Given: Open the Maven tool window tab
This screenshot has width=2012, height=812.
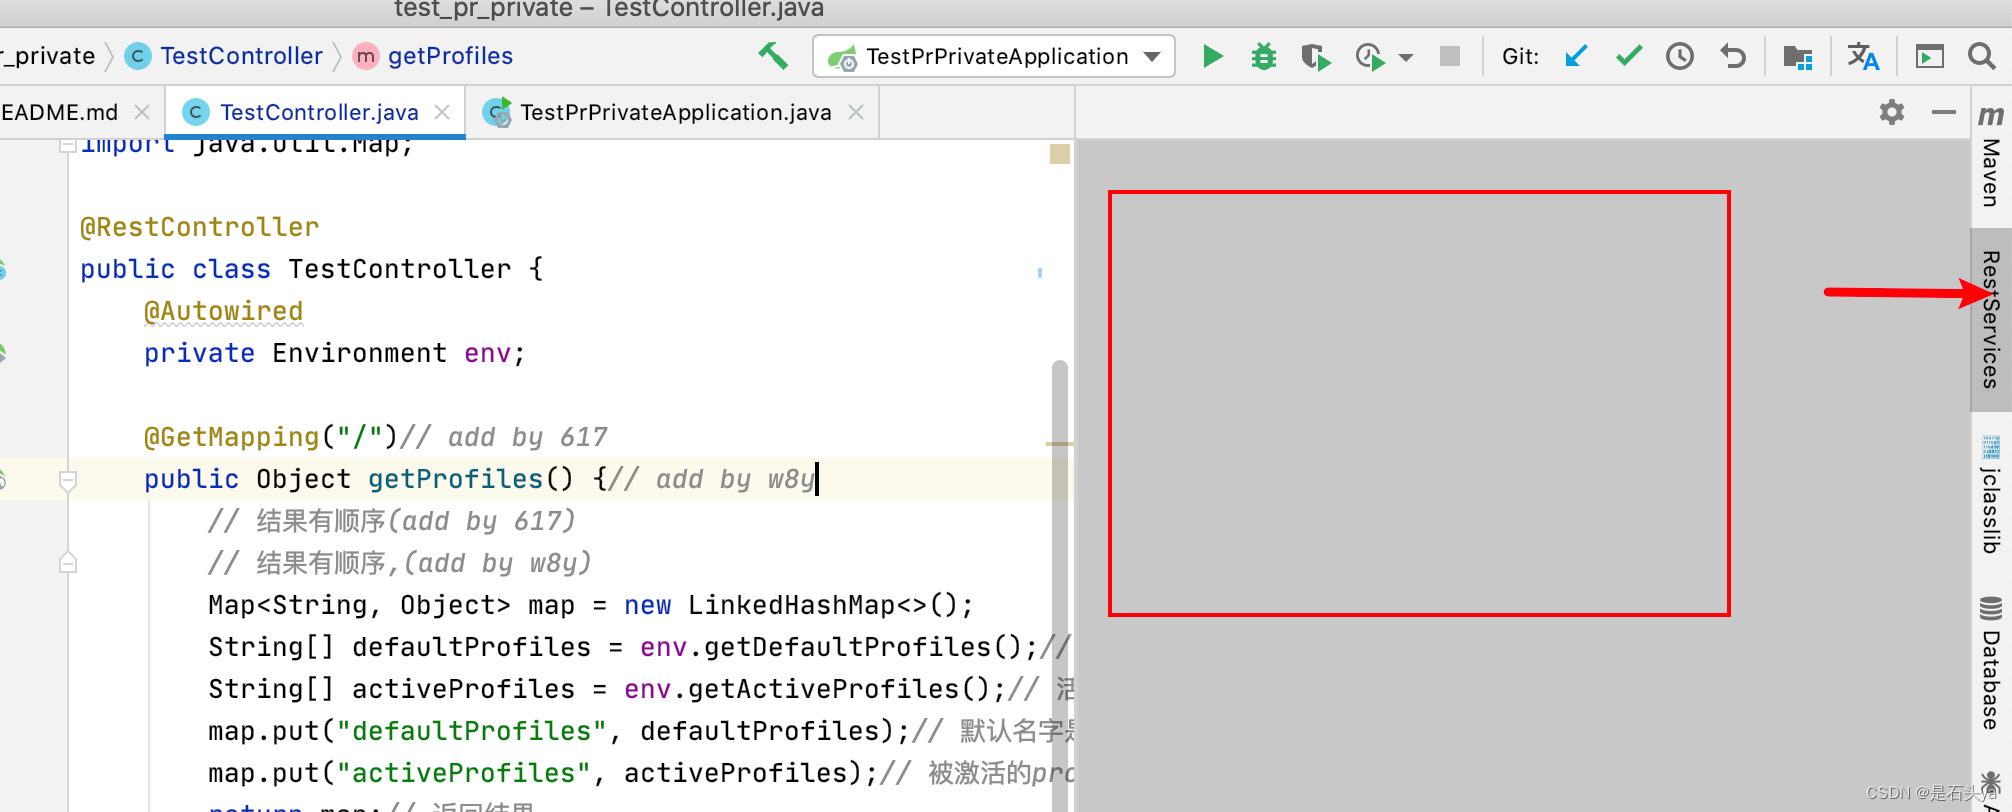Looking at the screenshot, I should coord(1991,157).
